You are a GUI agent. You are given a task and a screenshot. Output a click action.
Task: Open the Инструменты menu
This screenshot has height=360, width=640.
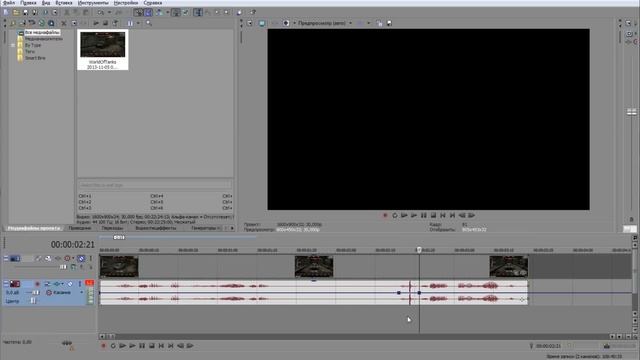tap(93, 3)
